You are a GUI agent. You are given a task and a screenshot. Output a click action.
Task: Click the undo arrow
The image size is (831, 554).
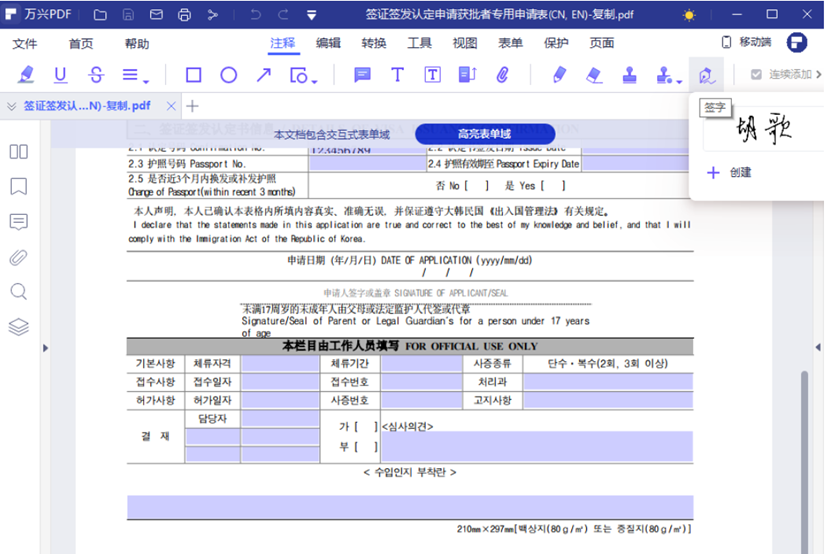[x=255, y=15]
